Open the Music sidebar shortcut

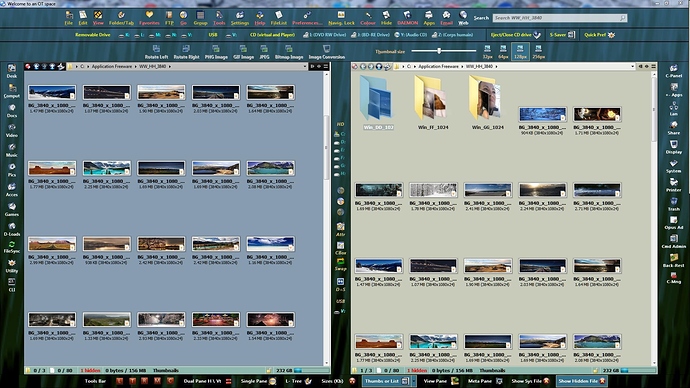click(x=11, y=150)
